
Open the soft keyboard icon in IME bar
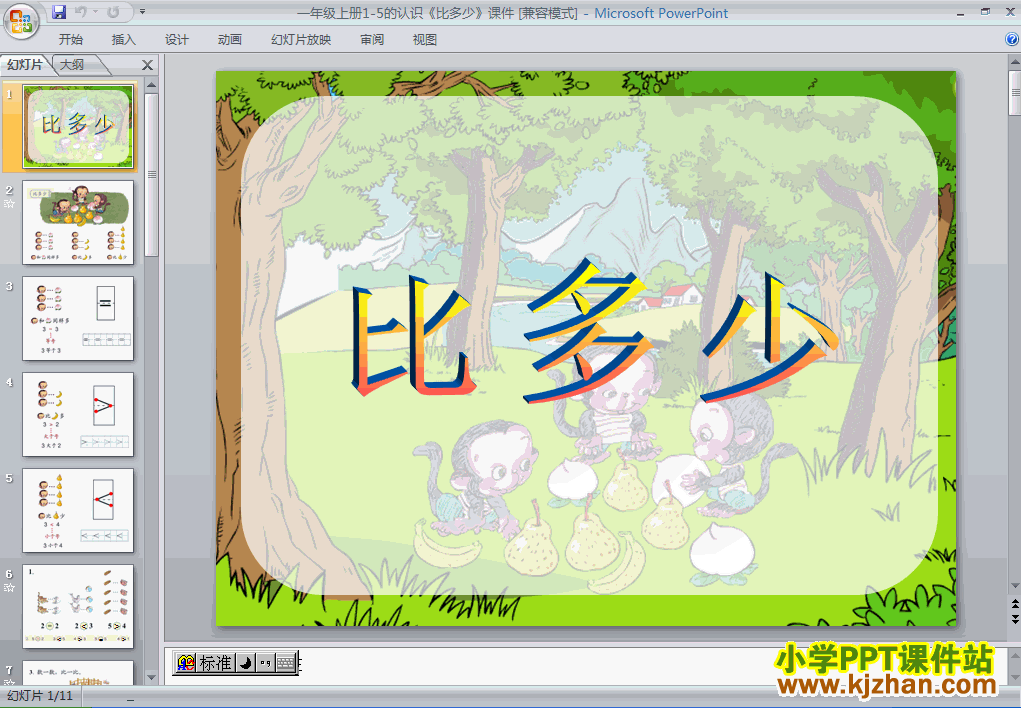coord(285,663)
